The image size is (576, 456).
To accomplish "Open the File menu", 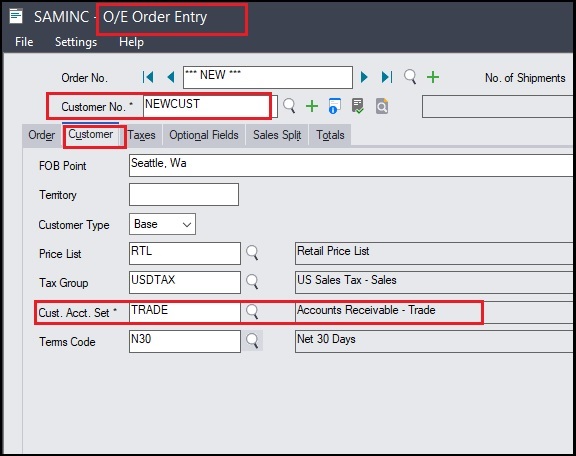I will (x=24, y=42).
